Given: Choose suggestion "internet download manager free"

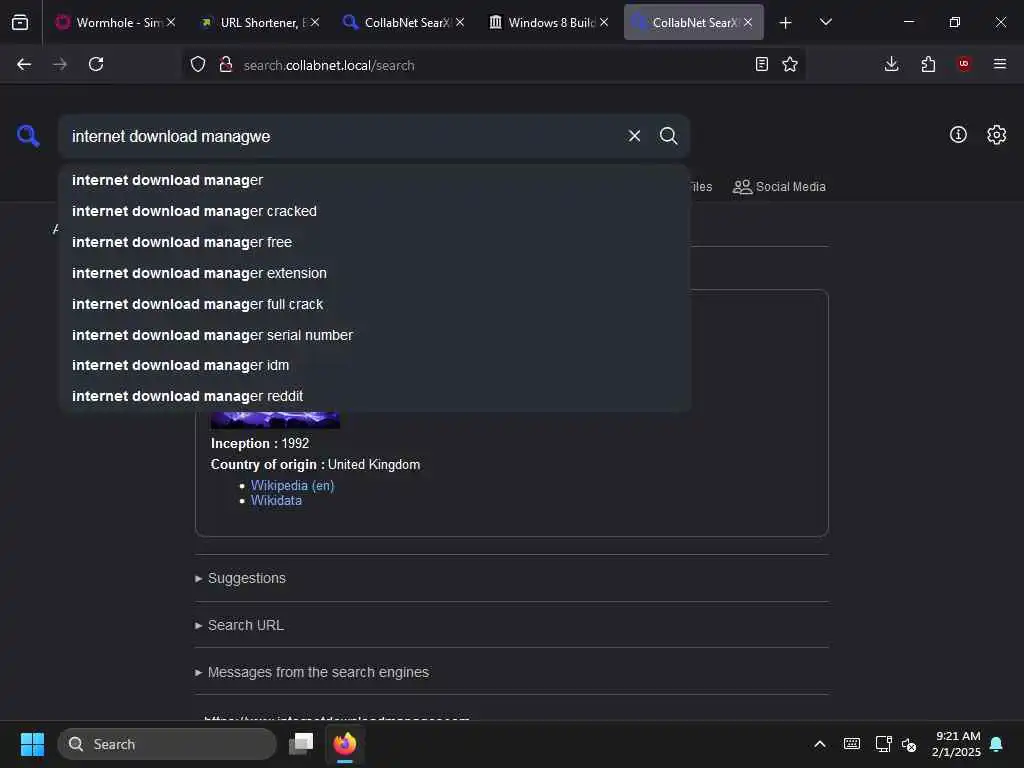Looking at the screenshot, I should point(374,242).
